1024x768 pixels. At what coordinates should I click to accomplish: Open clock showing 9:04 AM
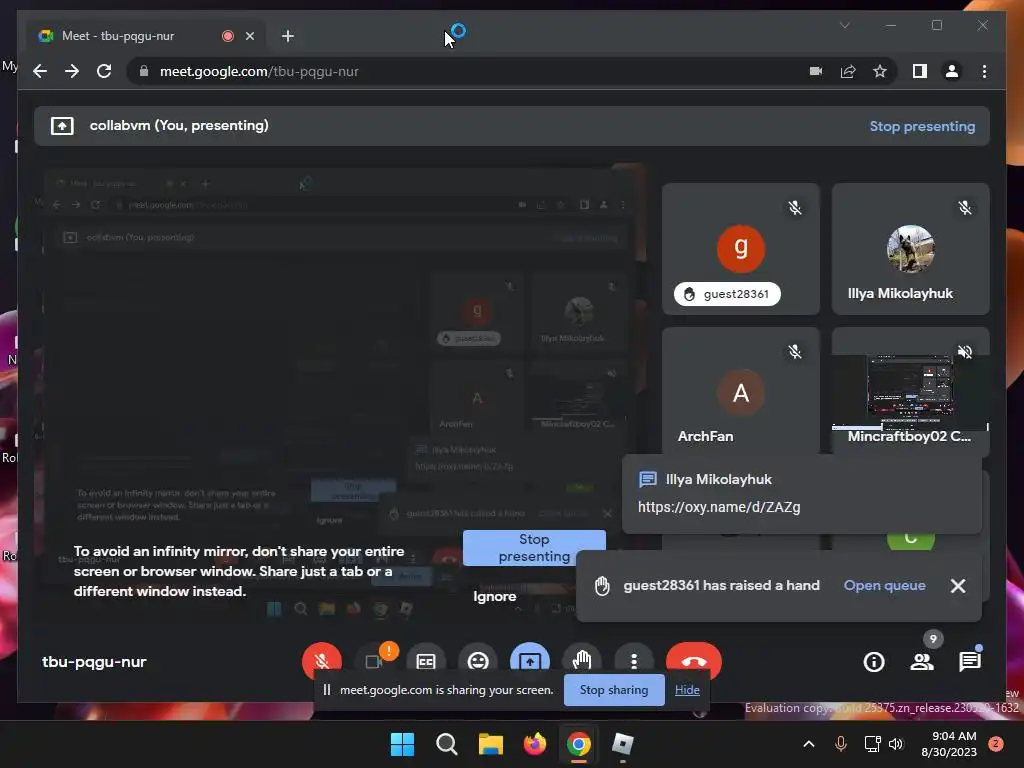[x=949, y=744]
